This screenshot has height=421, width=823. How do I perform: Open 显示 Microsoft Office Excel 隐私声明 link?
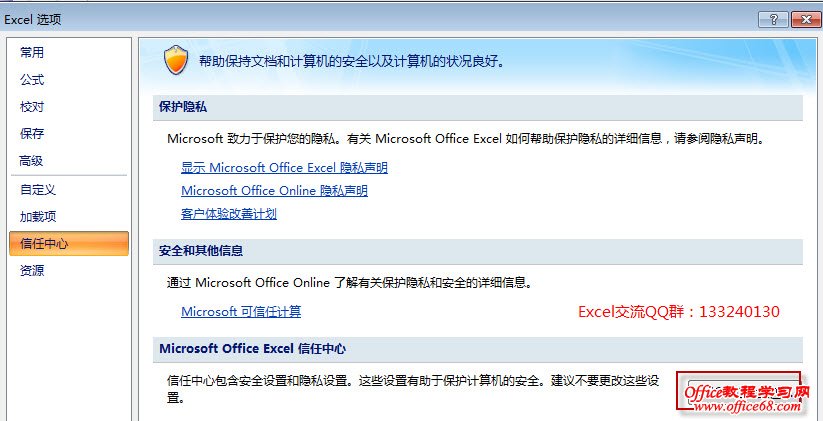click(284, 168)
